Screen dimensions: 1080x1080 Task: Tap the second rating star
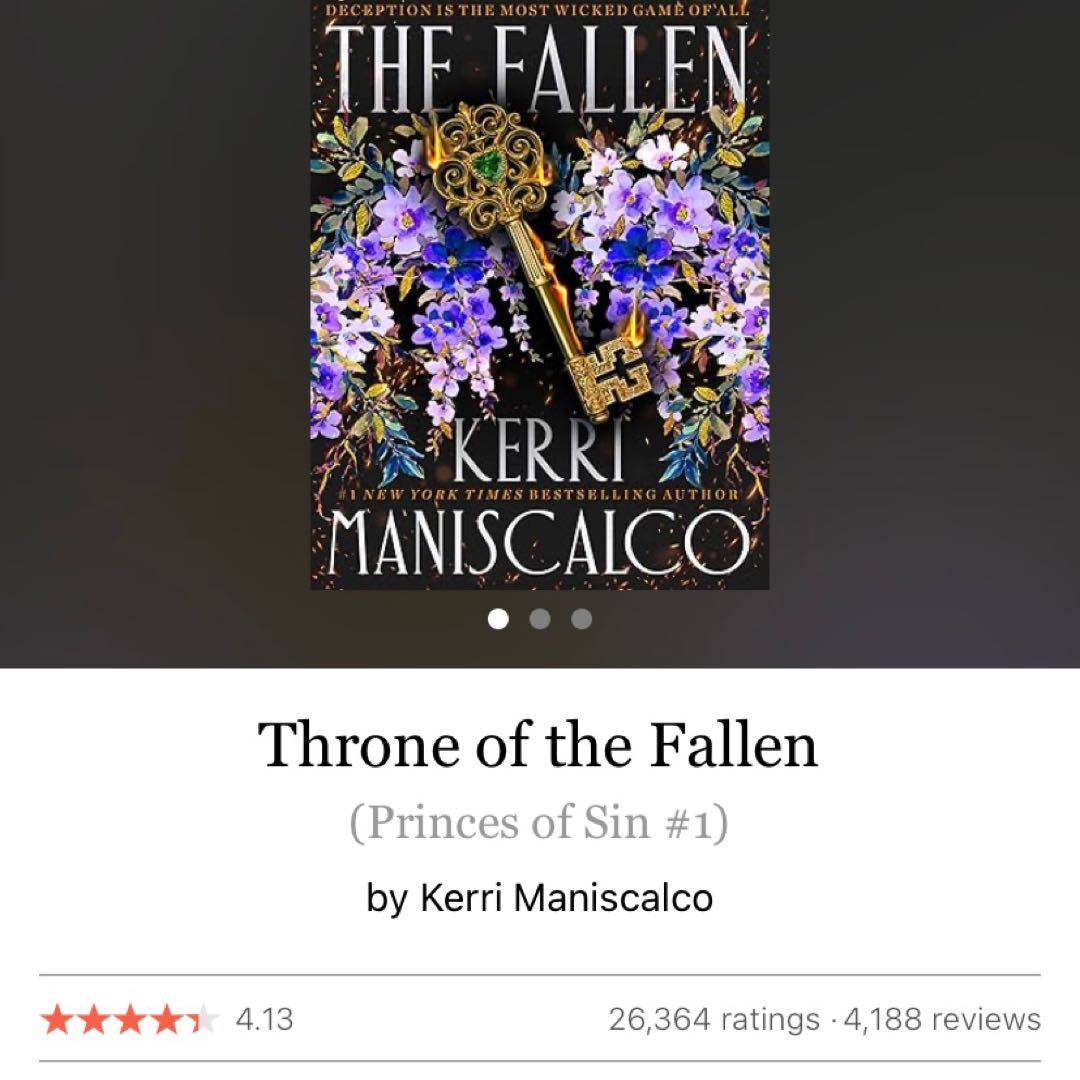tap(93, 1019)
